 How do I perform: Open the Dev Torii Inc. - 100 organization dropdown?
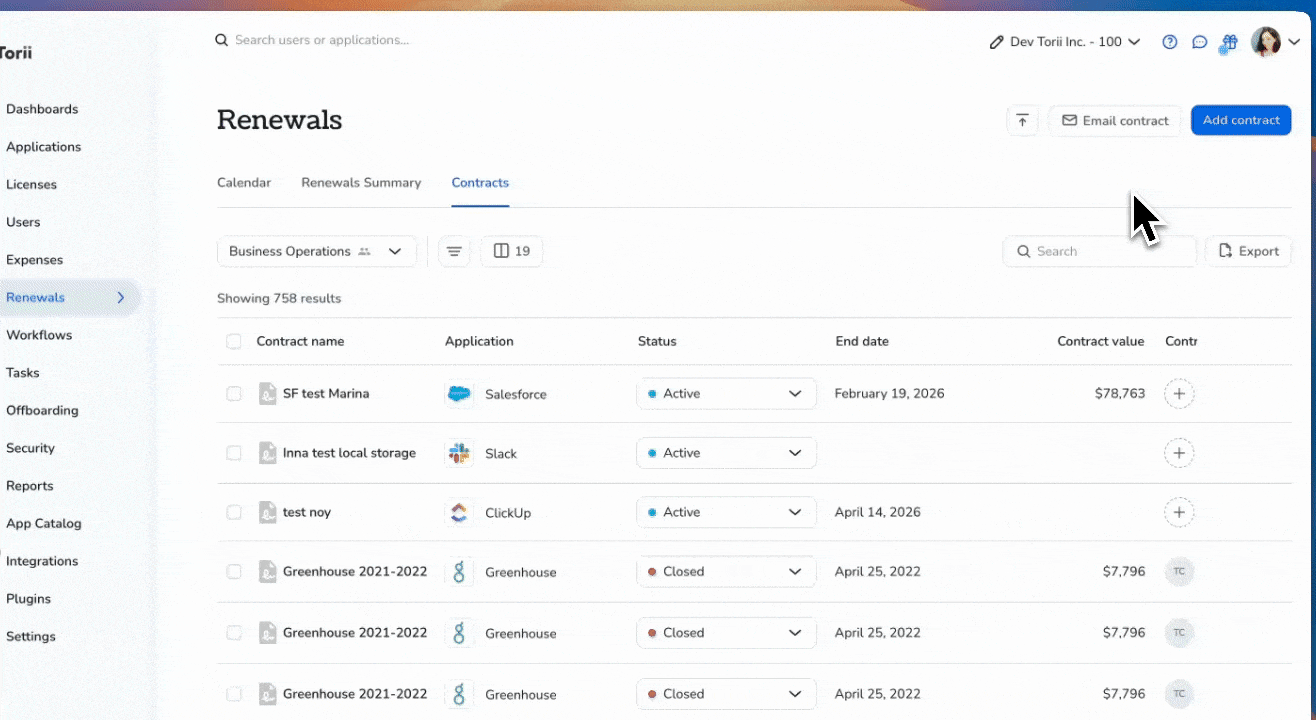pos(1065,42)
